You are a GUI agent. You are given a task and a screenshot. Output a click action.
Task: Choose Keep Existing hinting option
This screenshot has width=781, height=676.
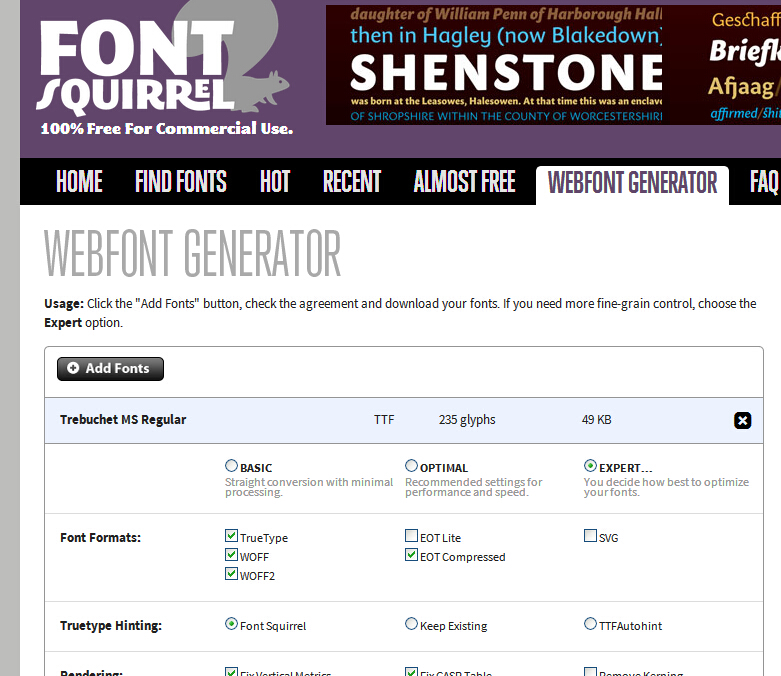pos(411,624)
